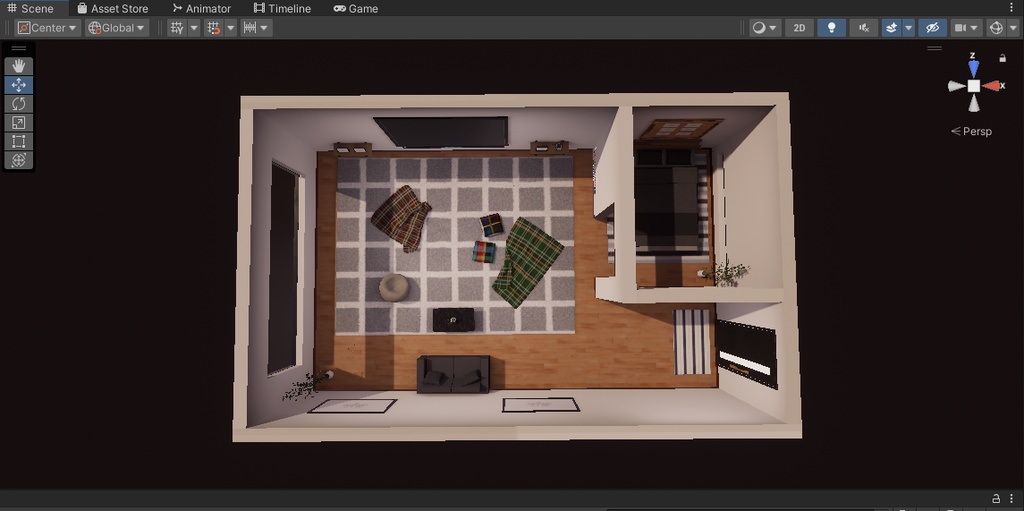Click the orientation gizmo center cube
1024x511 pixels.
pyautogui.click(x=974, y=86)
